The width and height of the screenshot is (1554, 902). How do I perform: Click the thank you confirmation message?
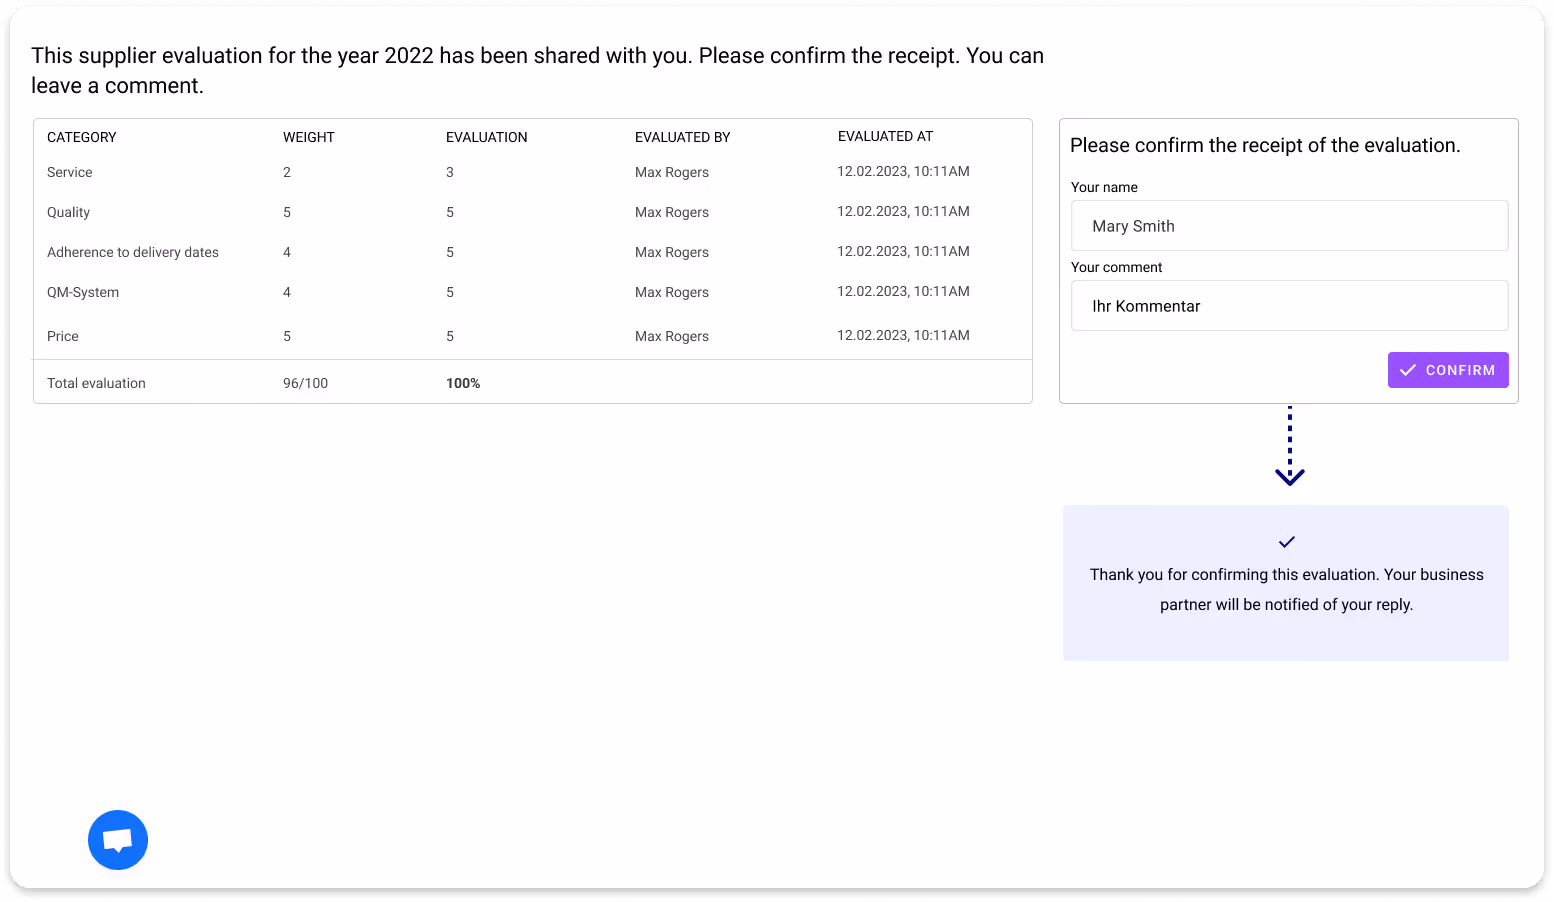[x=1287, y=589]
